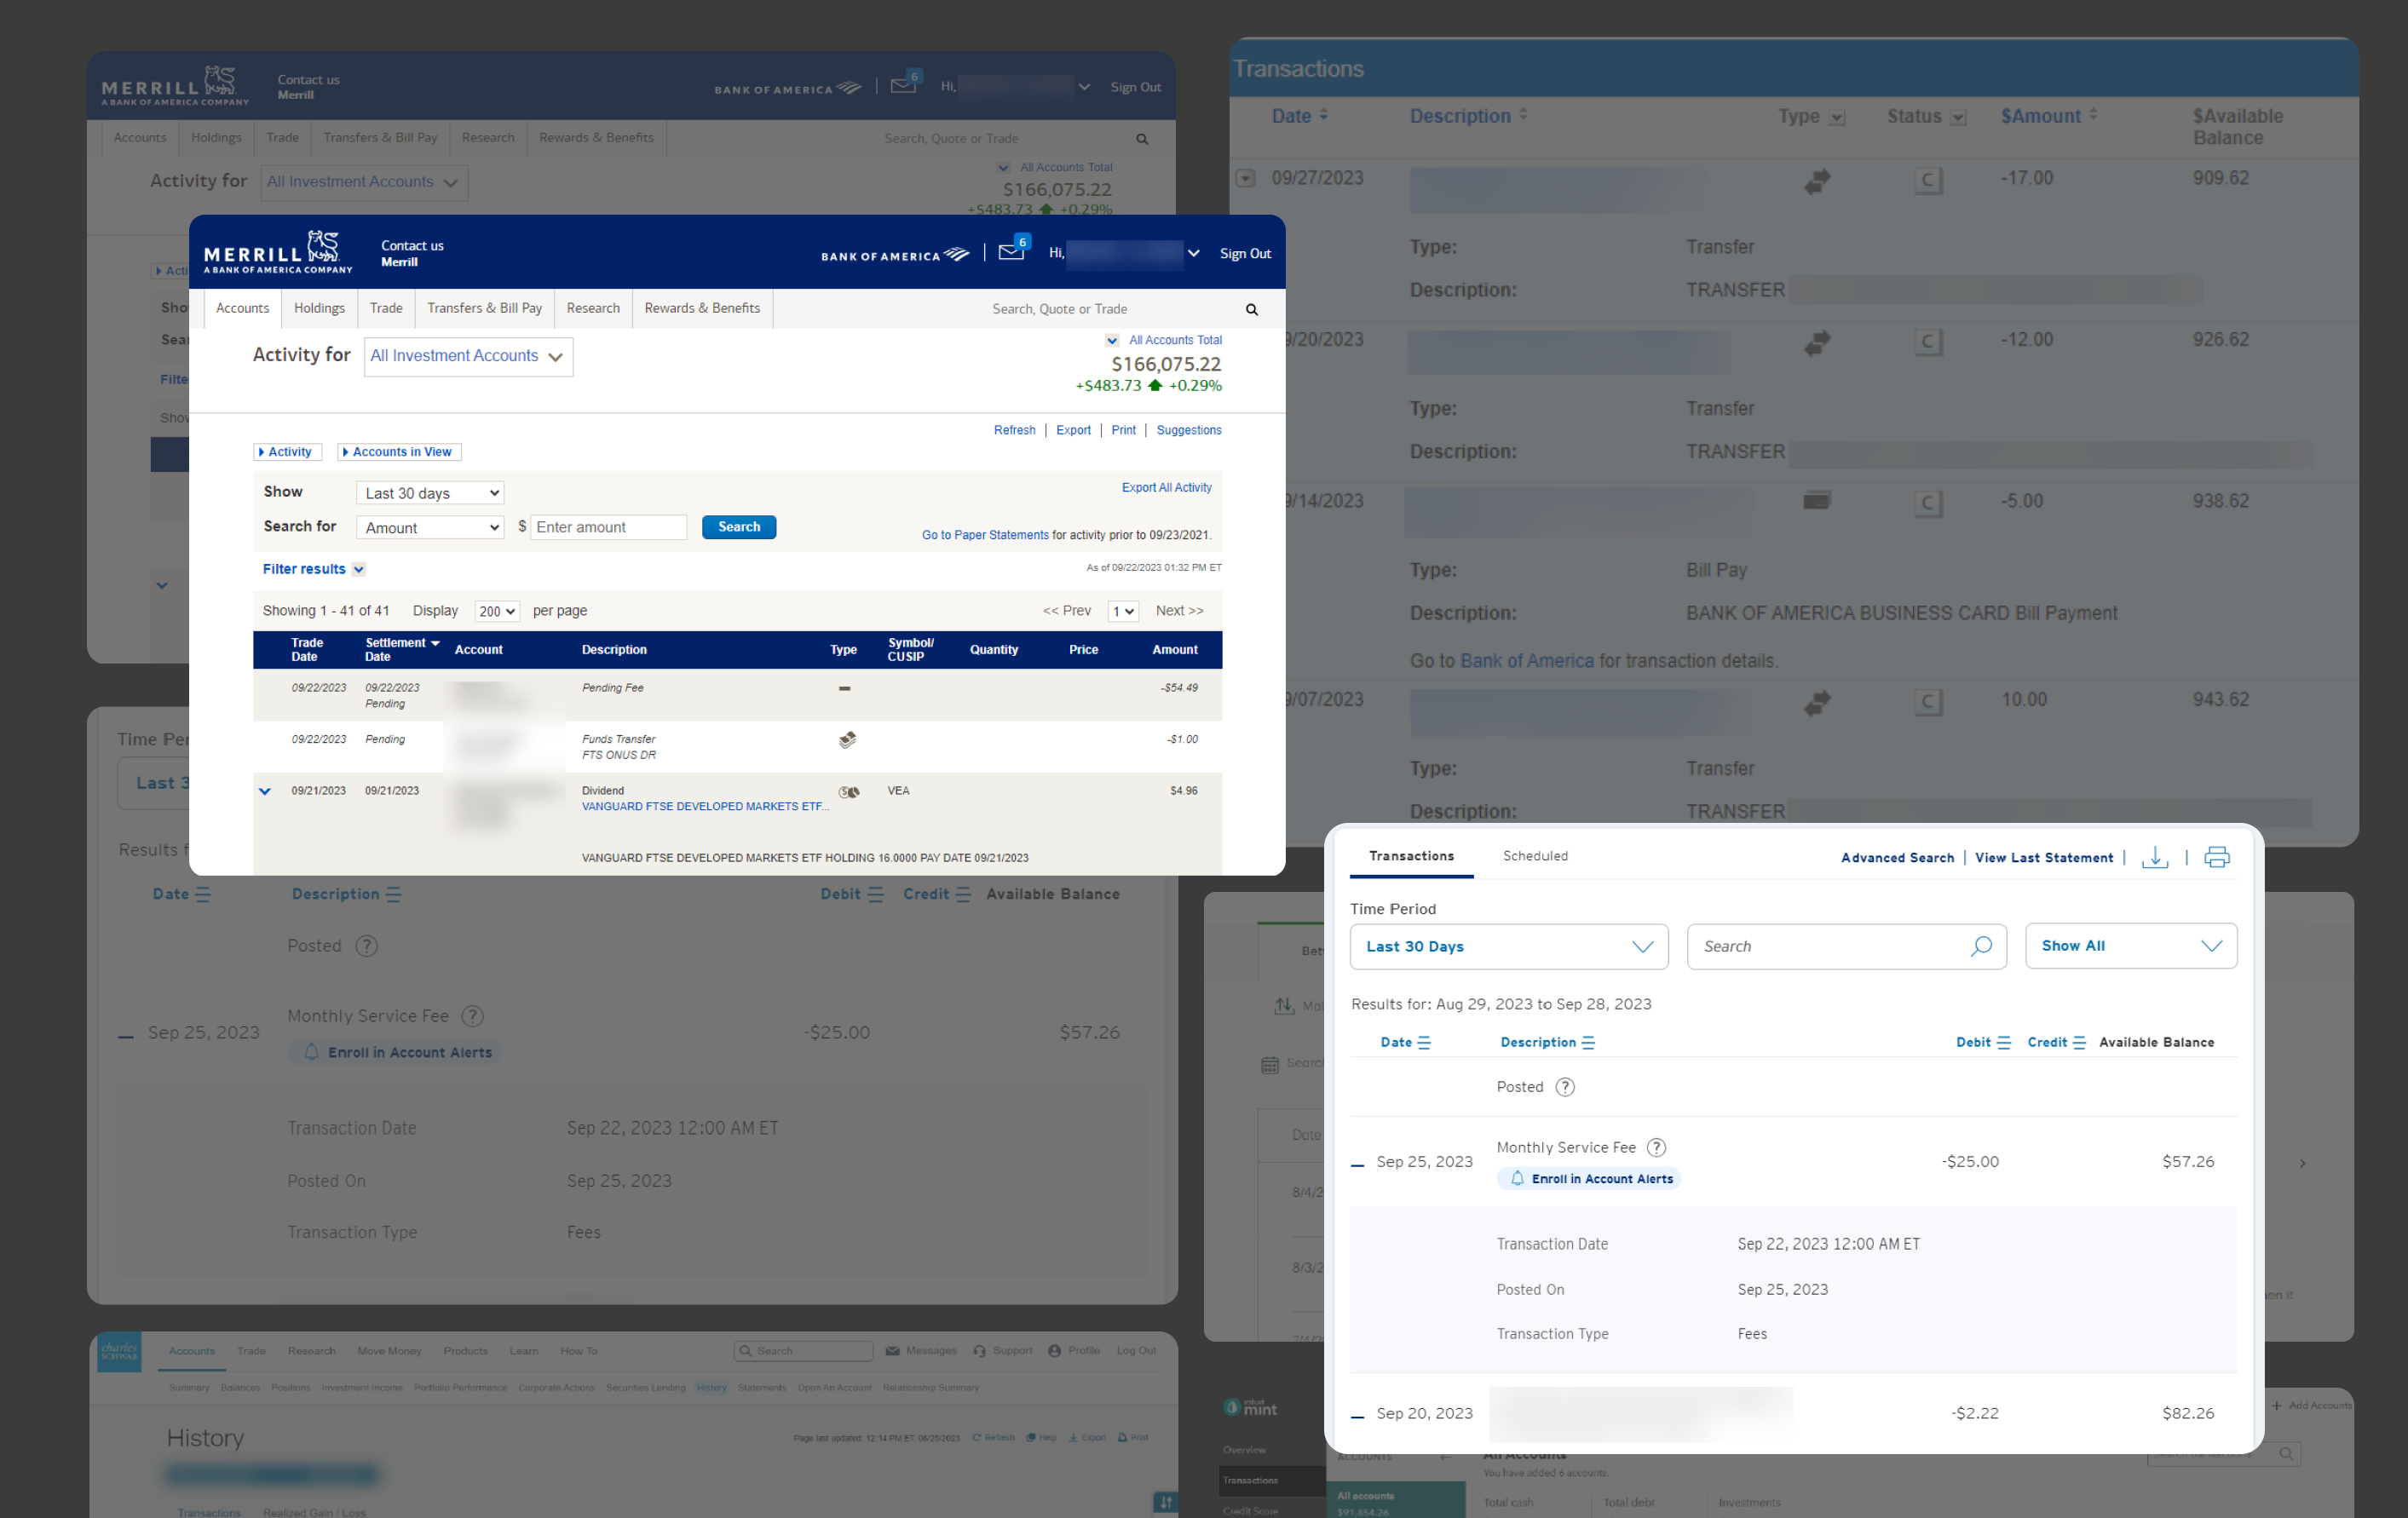Click the Funds Transfer type icon

[847, 740]
